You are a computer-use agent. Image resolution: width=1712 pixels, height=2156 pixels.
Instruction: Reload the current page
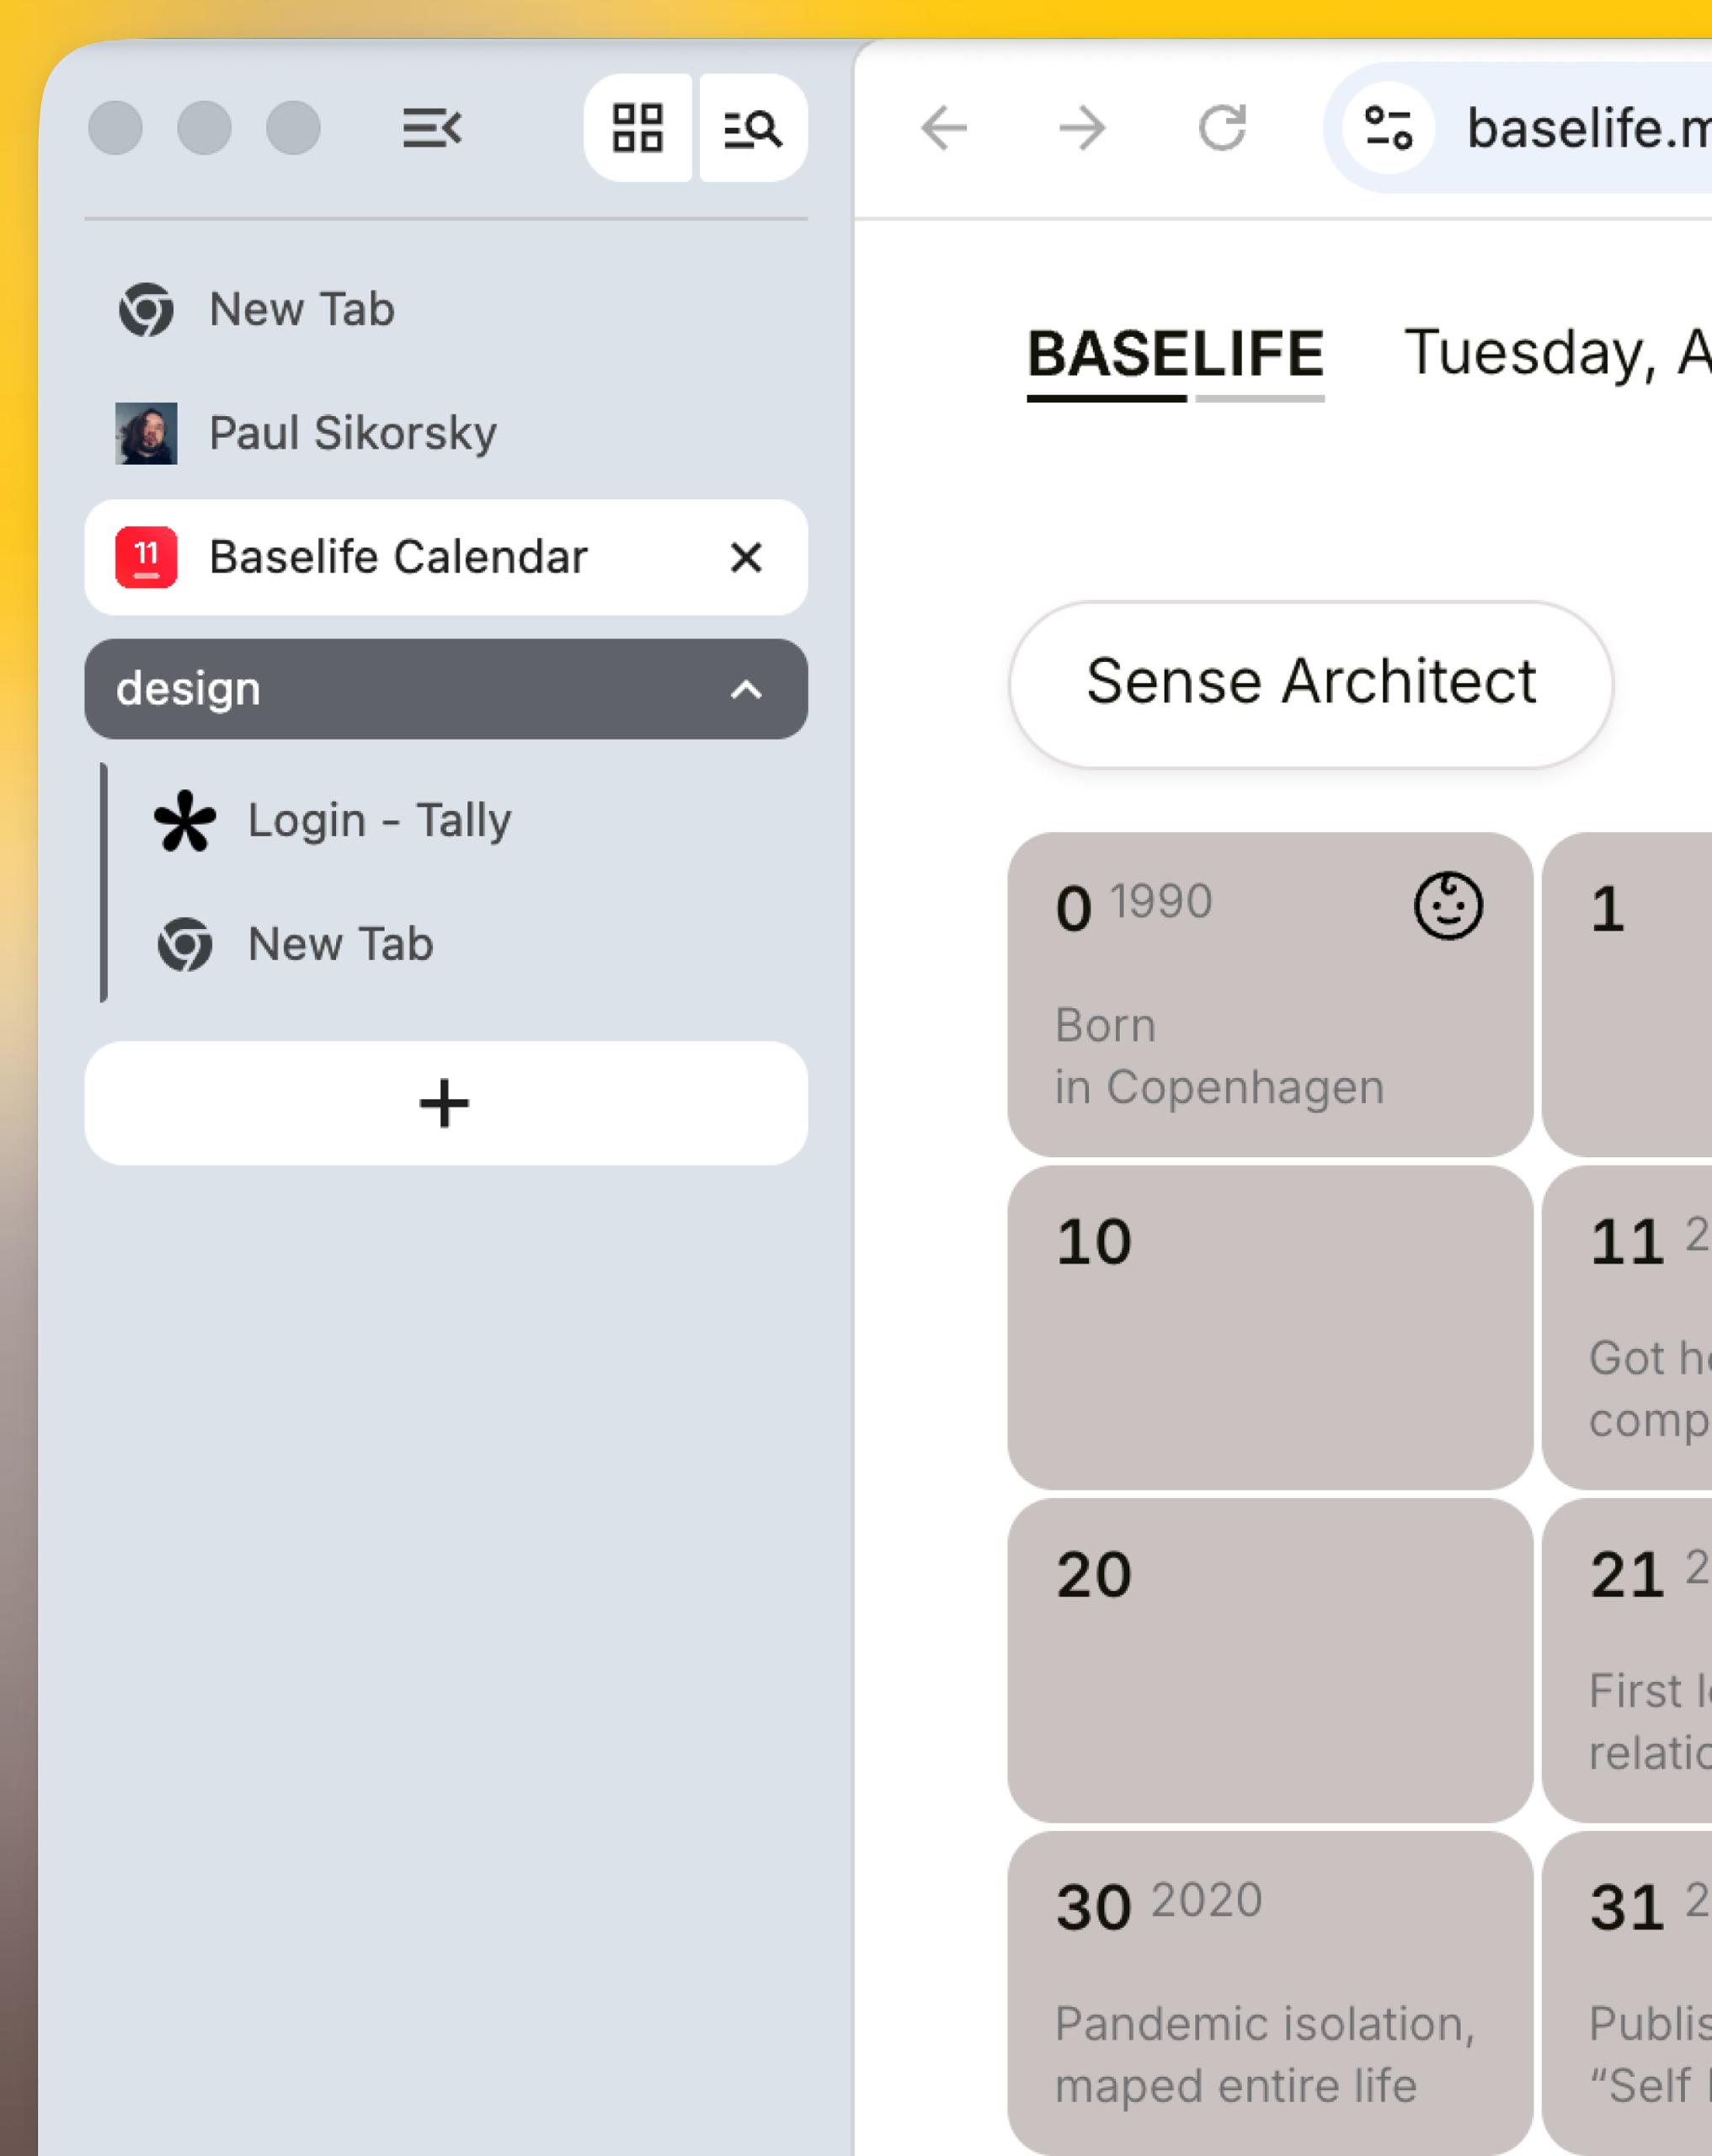pos(1222,128)
